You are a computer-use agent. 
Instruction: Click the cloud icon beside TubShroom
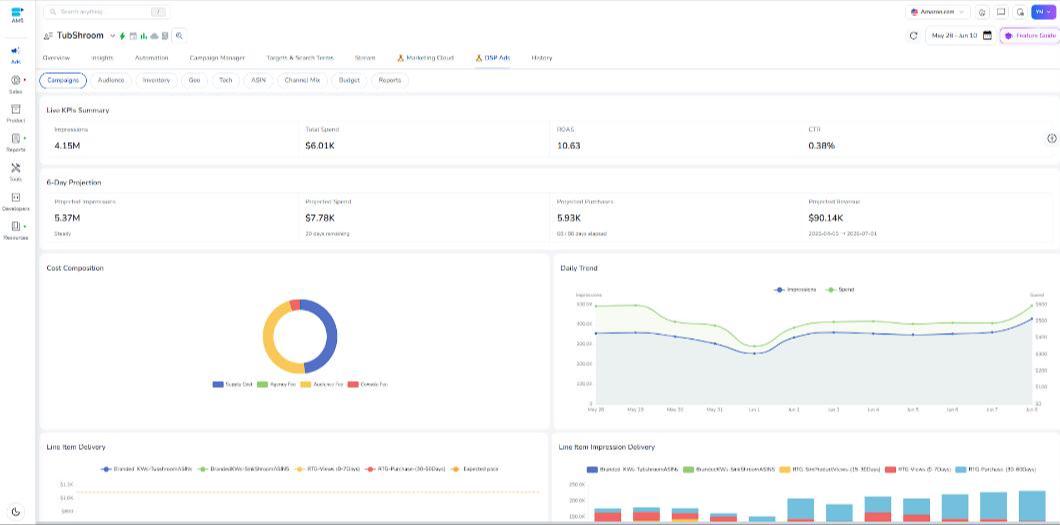tap(154, 36)
